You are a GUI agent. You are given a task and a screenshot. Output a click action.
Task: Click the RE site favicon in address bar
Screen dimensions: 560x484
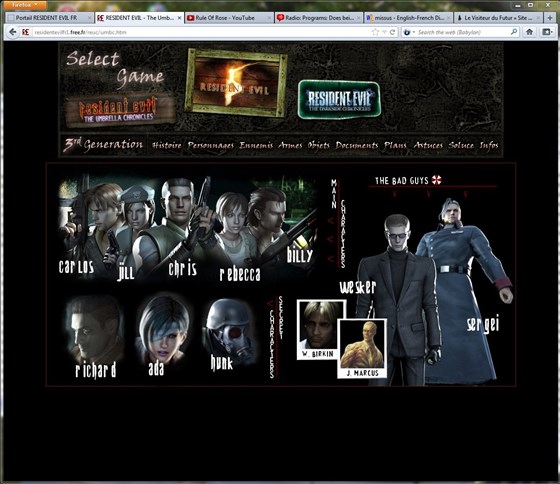point(26,32)
